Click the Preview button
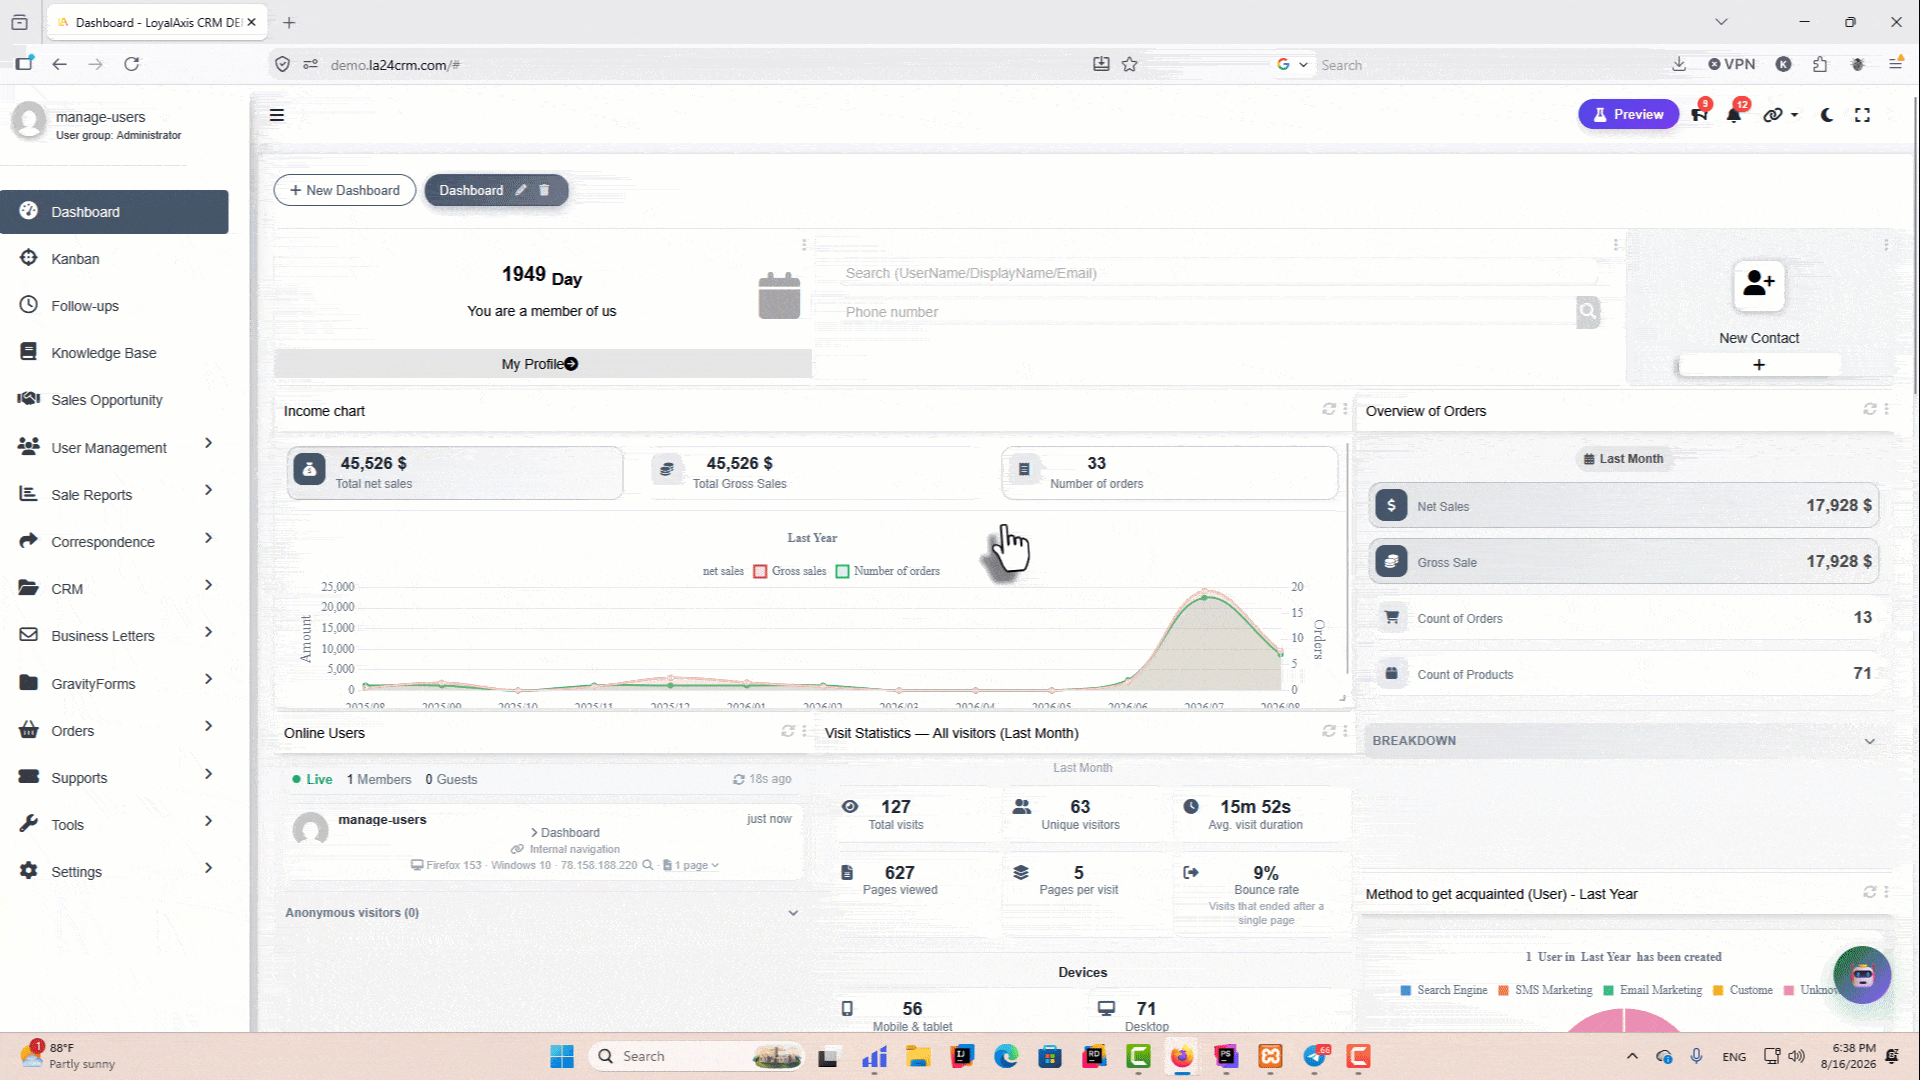 pyautogui.click(x=1628, y=114)
